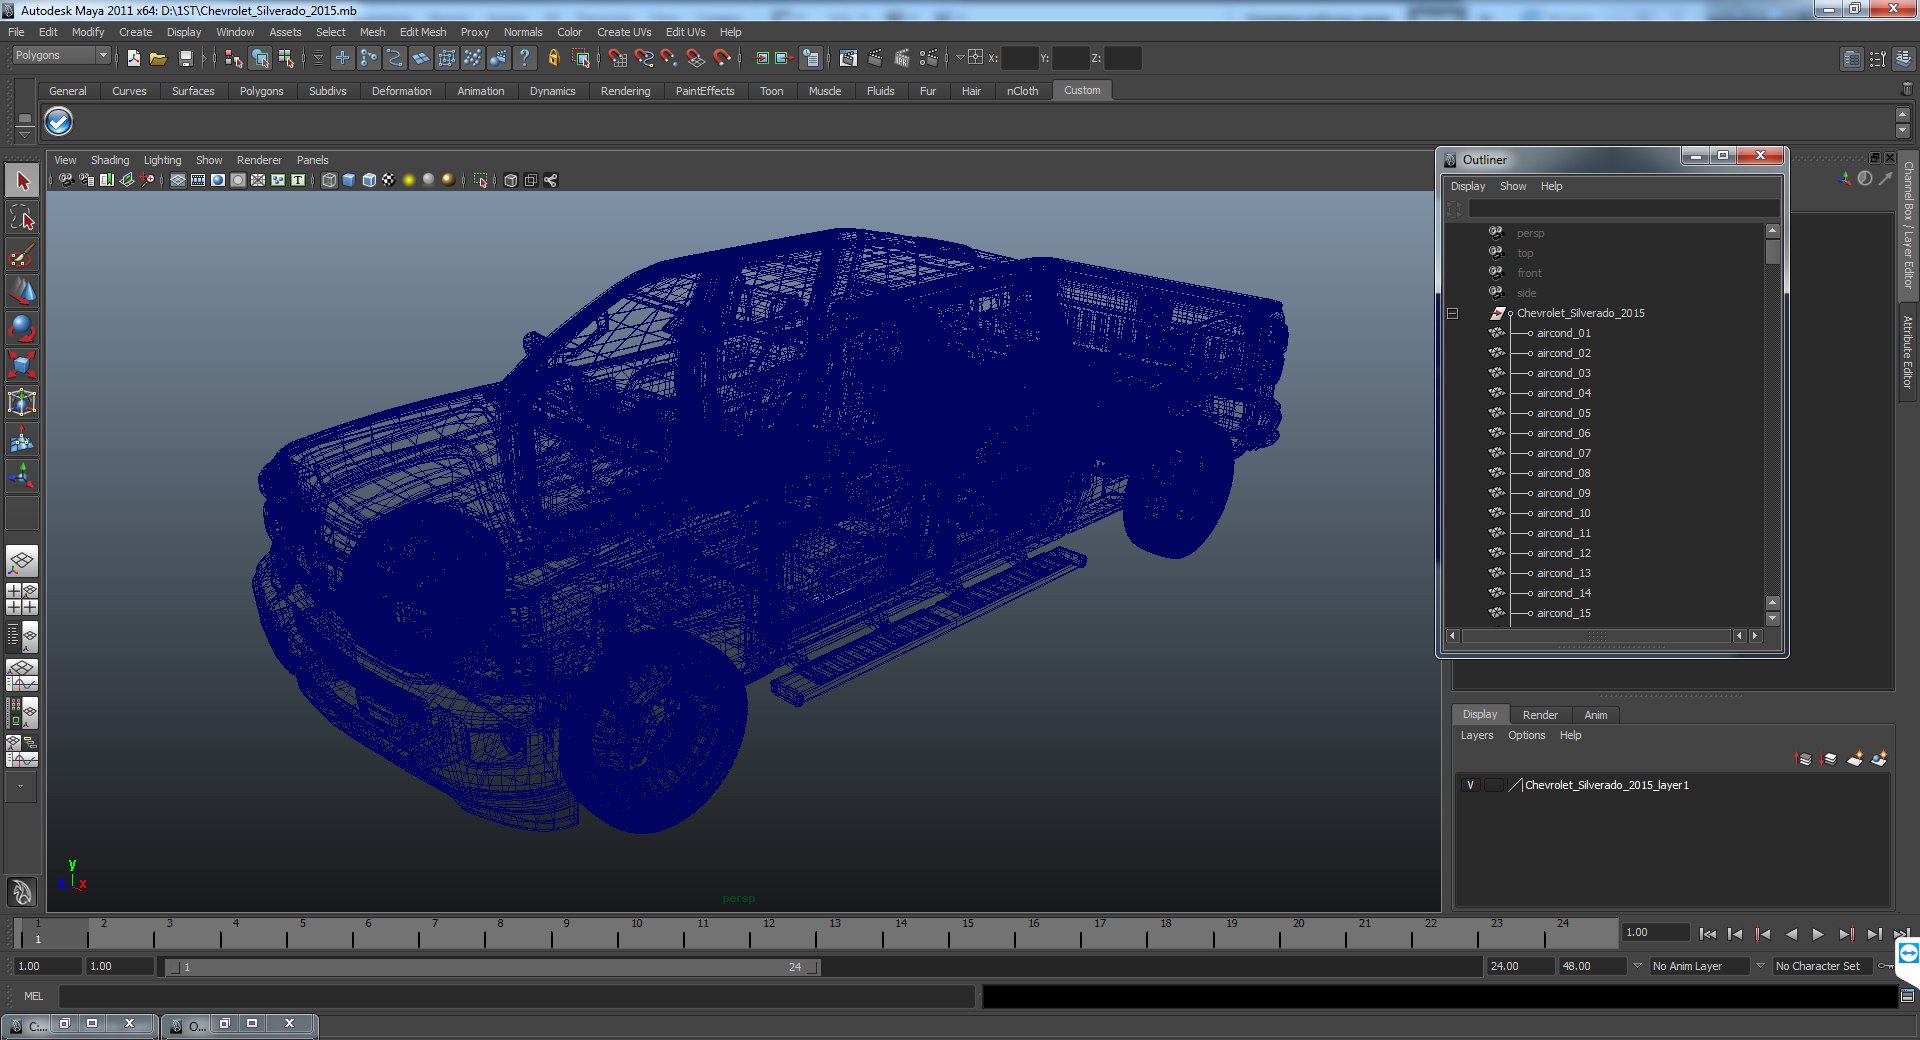This screenshot has height=1040, width=1920.
Task: Activate the Lasso select tool
Action: [22, 218]
